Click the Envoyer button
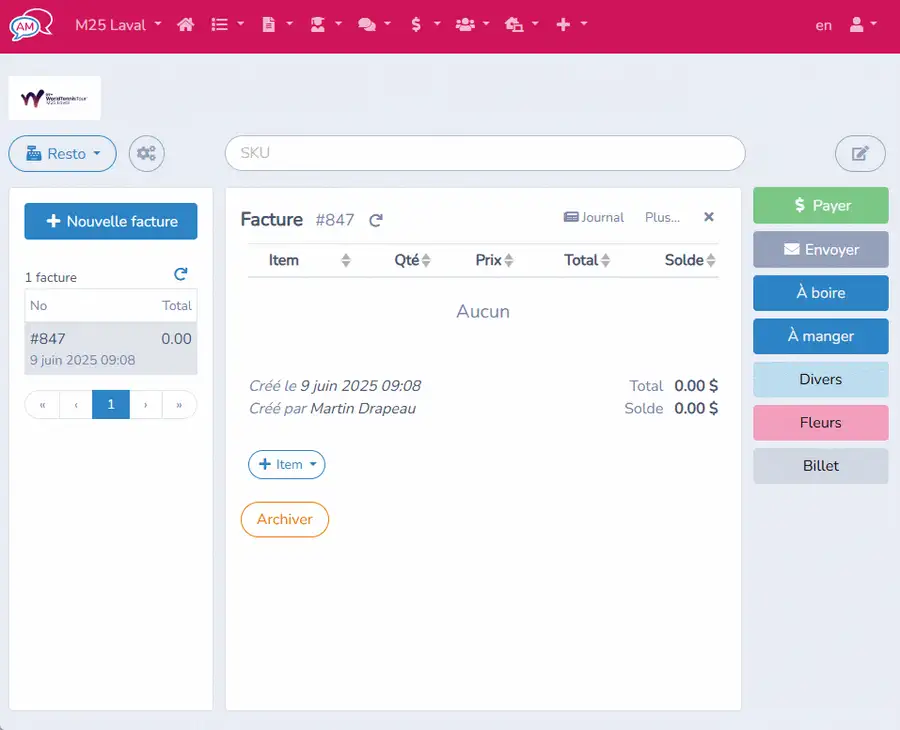 click(x=821, y=249)
